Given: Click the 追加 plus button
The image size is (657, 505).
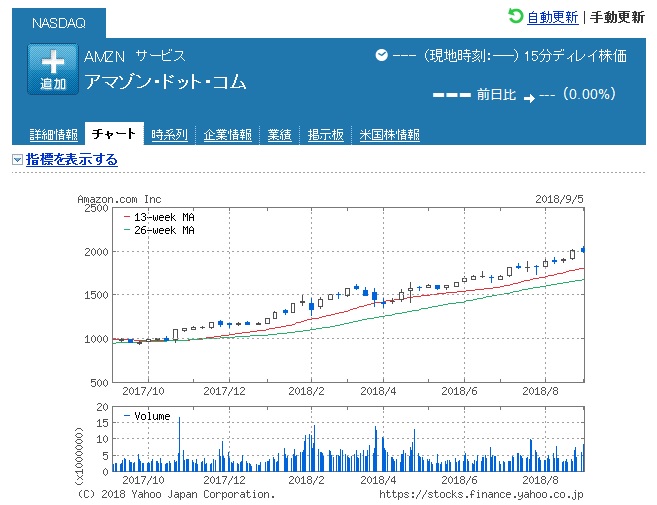Looking at the screenshot, I should 53,69.
